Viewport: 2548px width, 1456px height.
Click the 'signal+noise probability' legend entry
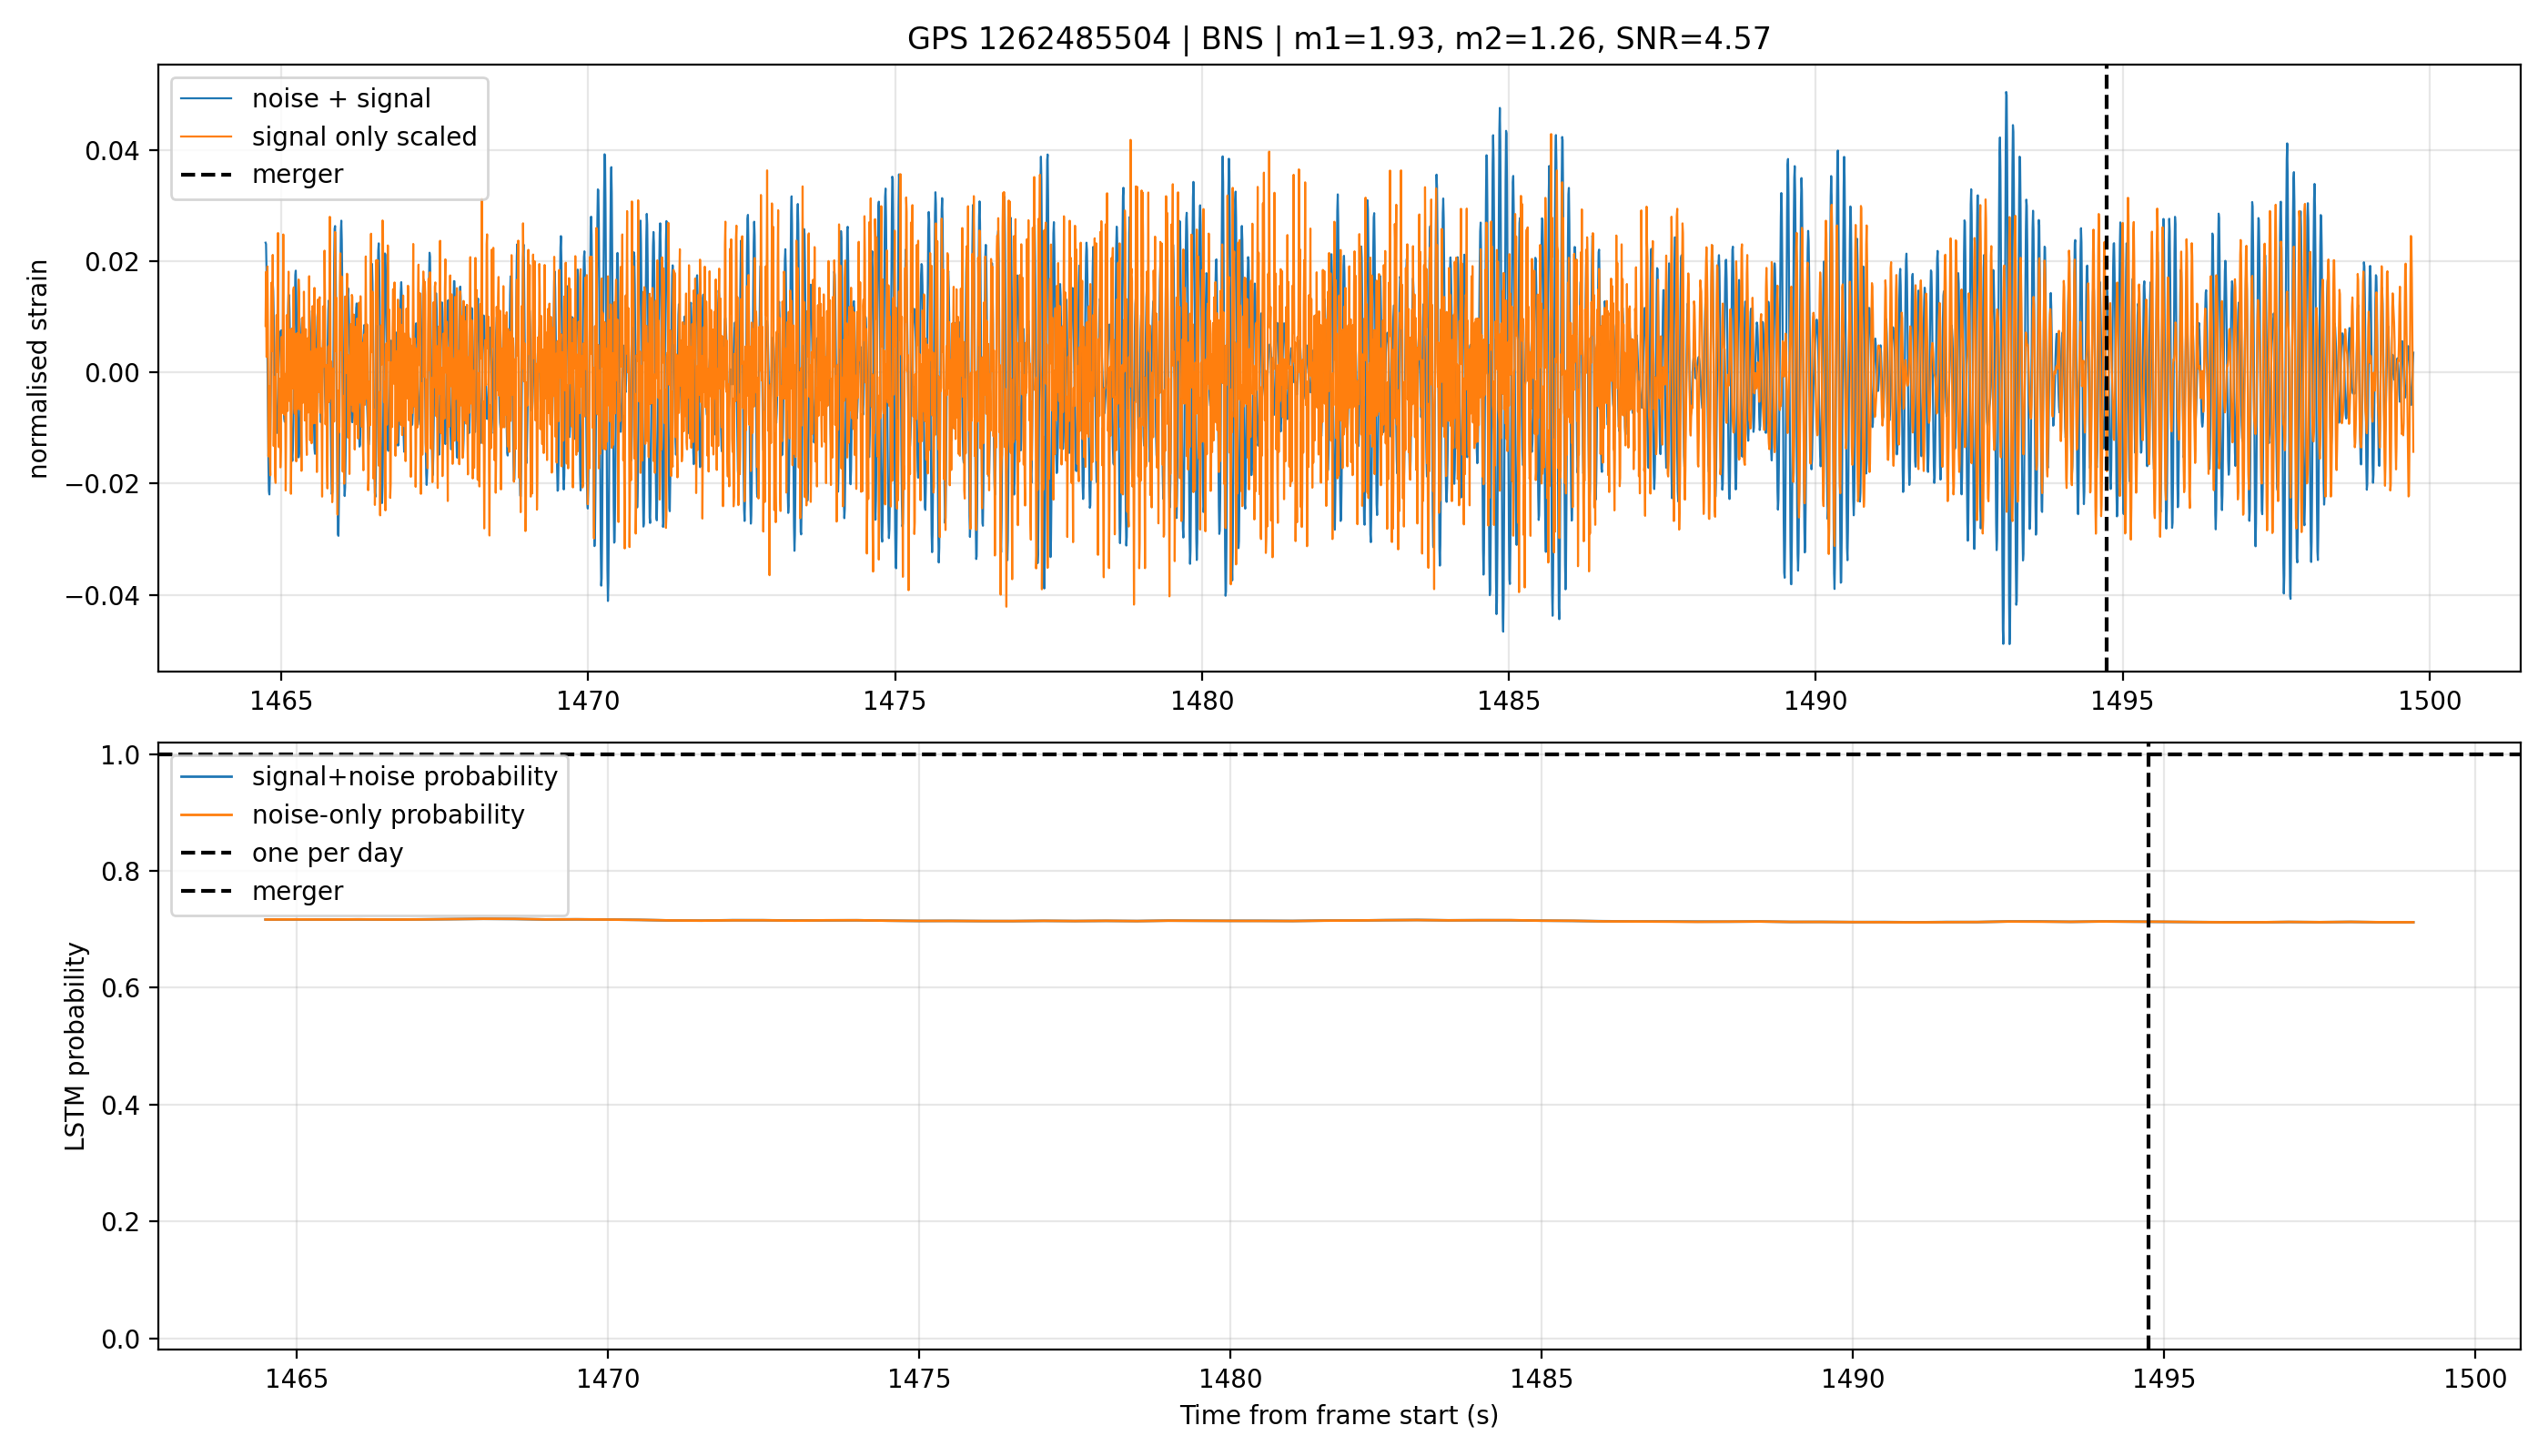coord(368,777)
